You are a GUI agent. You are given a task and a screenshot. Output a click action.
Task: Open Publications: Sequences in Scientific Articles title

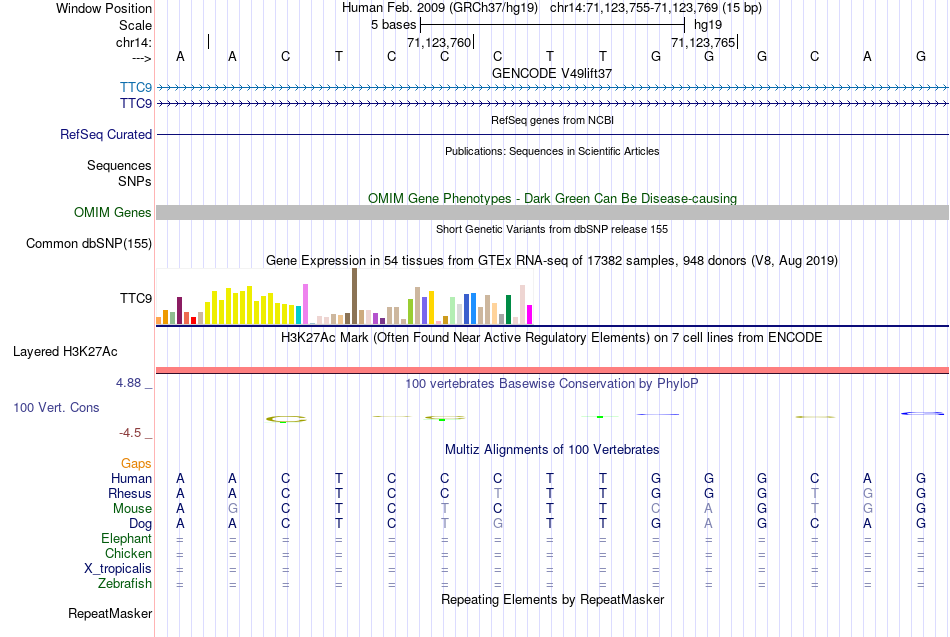[552, 151]
